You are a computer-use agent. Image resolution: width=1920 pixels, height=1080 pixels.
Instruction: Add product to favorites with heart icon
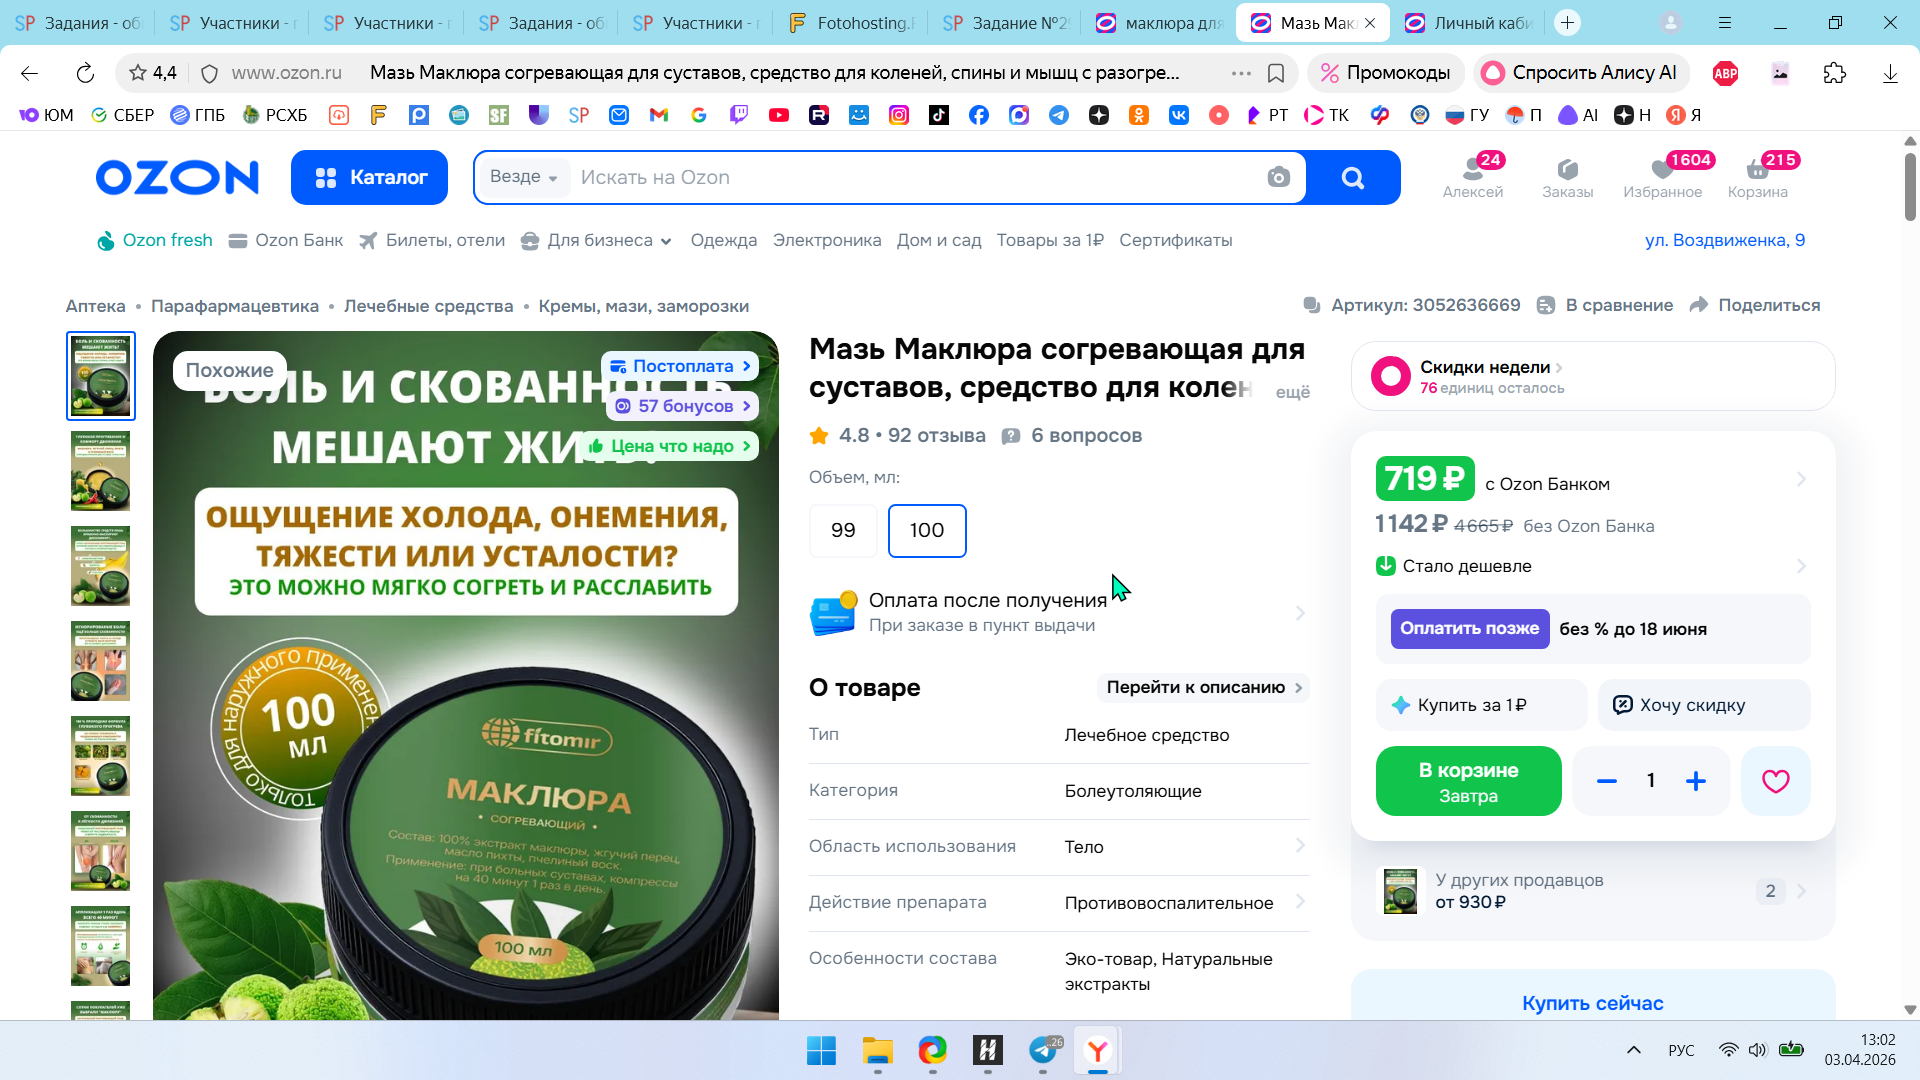tap(1775, 781)
